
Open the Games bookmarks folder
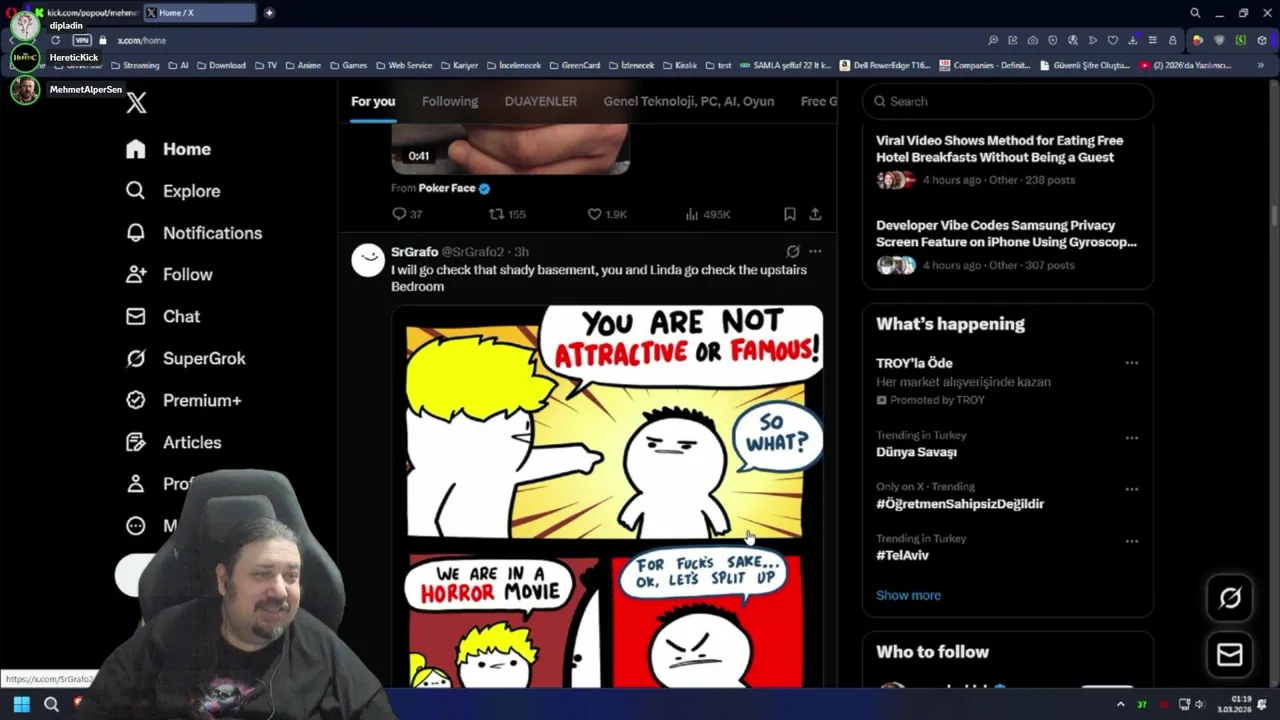pos(349,65)
